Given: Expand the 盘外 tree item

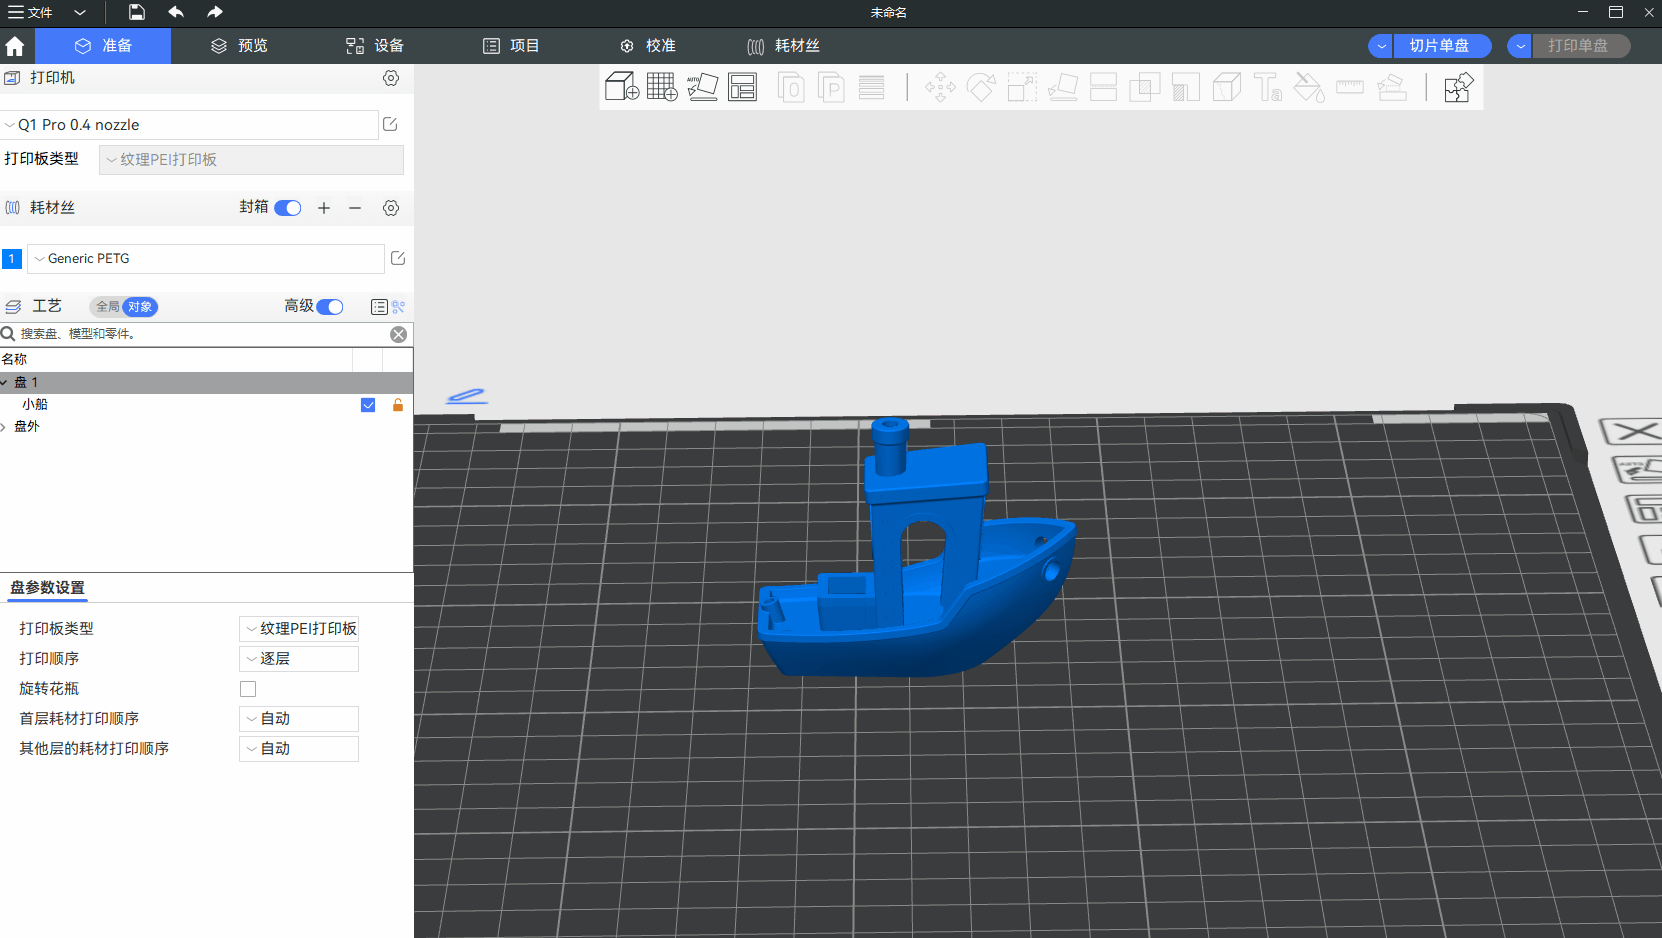Looking at the screenshot, I should (x=4, y=427).
